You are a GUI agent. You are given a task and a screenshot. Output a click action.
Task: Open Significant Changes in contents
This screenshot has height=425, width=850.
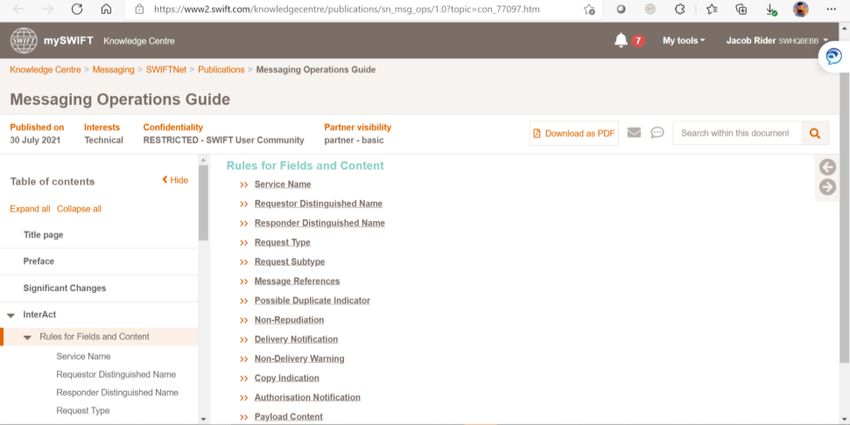tap(65, 288)
